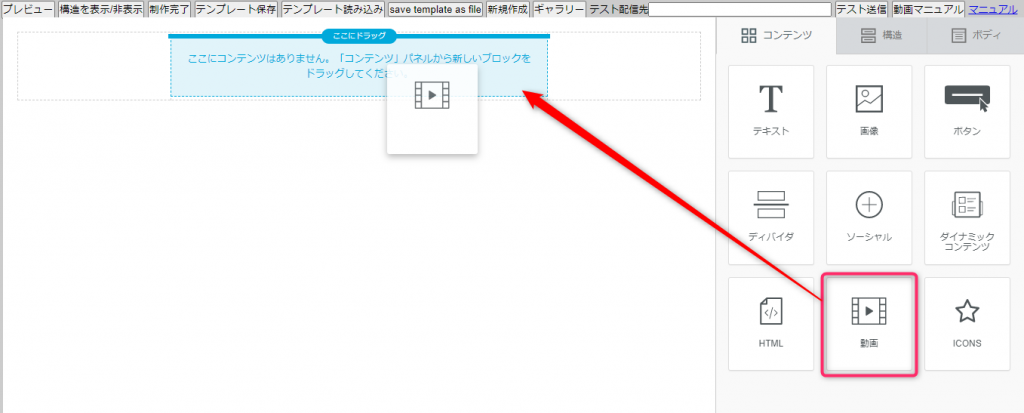Switch to the コンテンツ tab

(776, 35)
